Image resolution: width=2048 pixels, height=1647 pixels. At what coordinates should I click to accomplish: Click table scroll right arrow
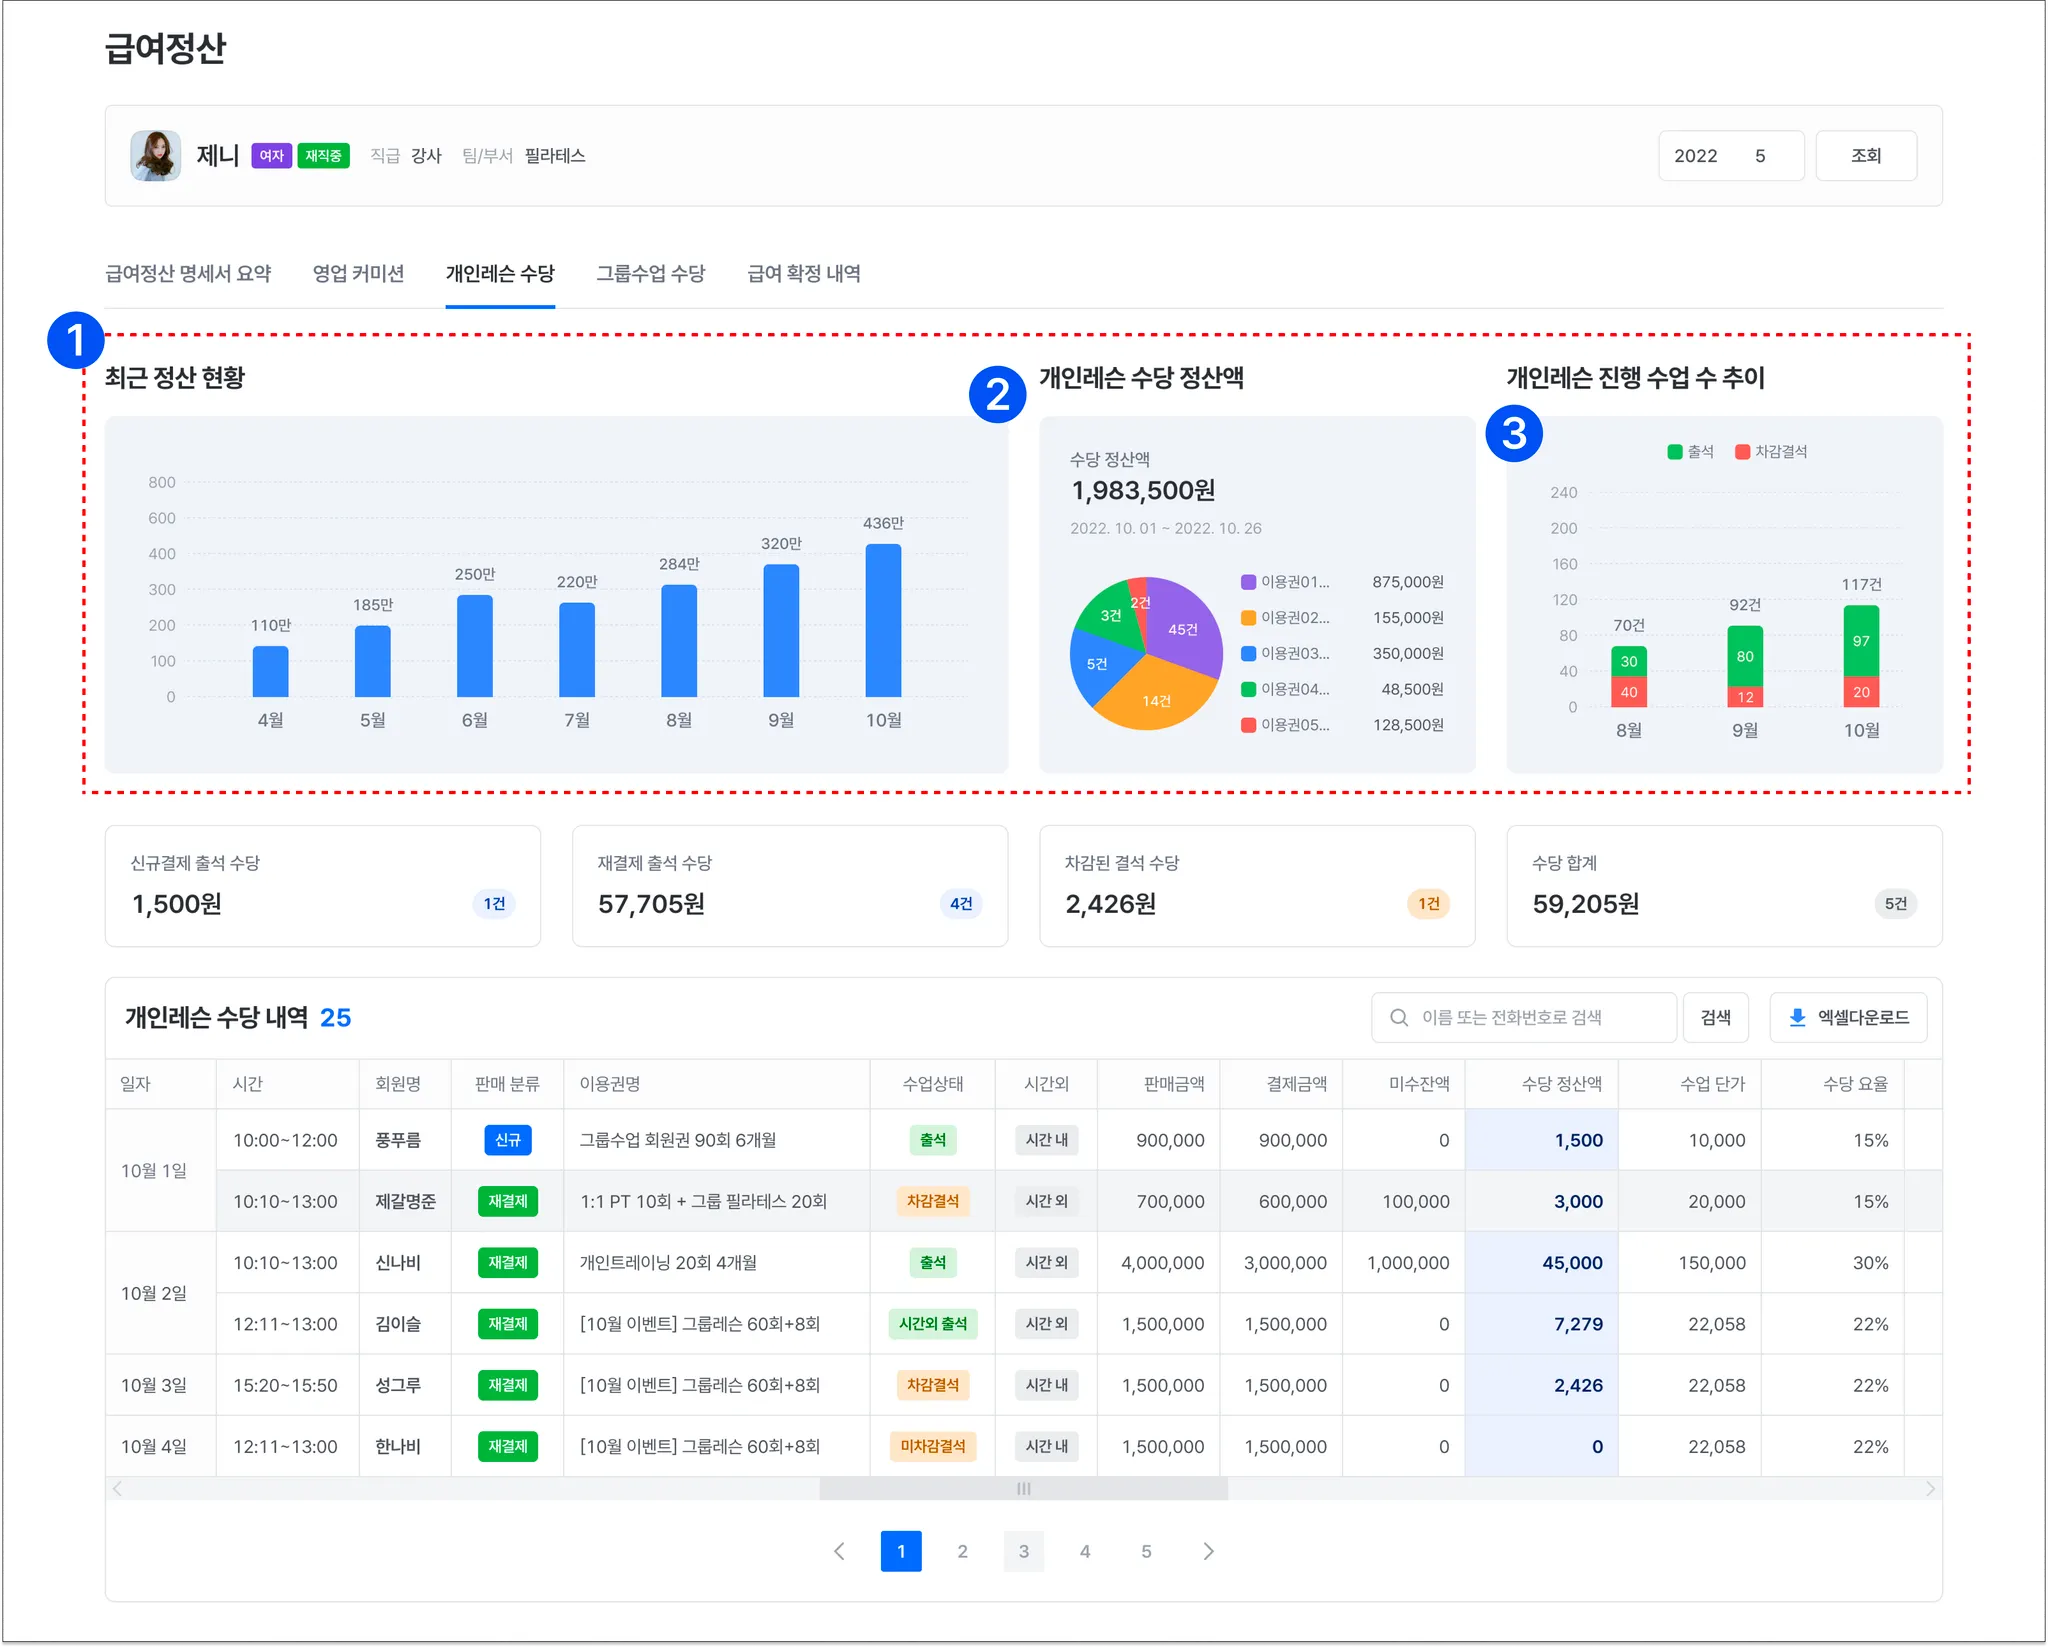click(1929, 1489)
